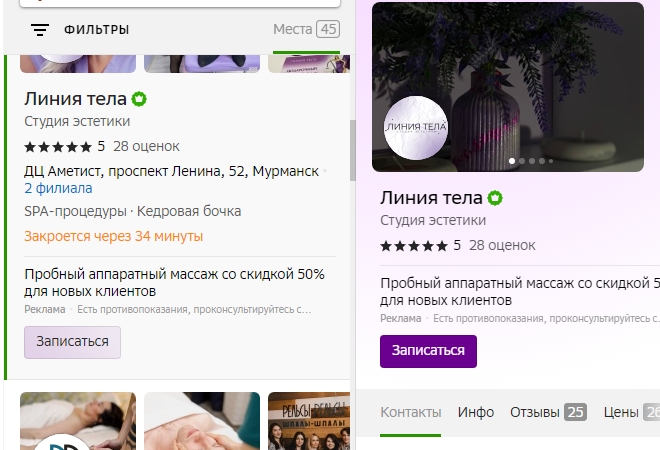Select the first photo carousel dot
Viewport: 660px width, 450px height.
coord(512,160)
